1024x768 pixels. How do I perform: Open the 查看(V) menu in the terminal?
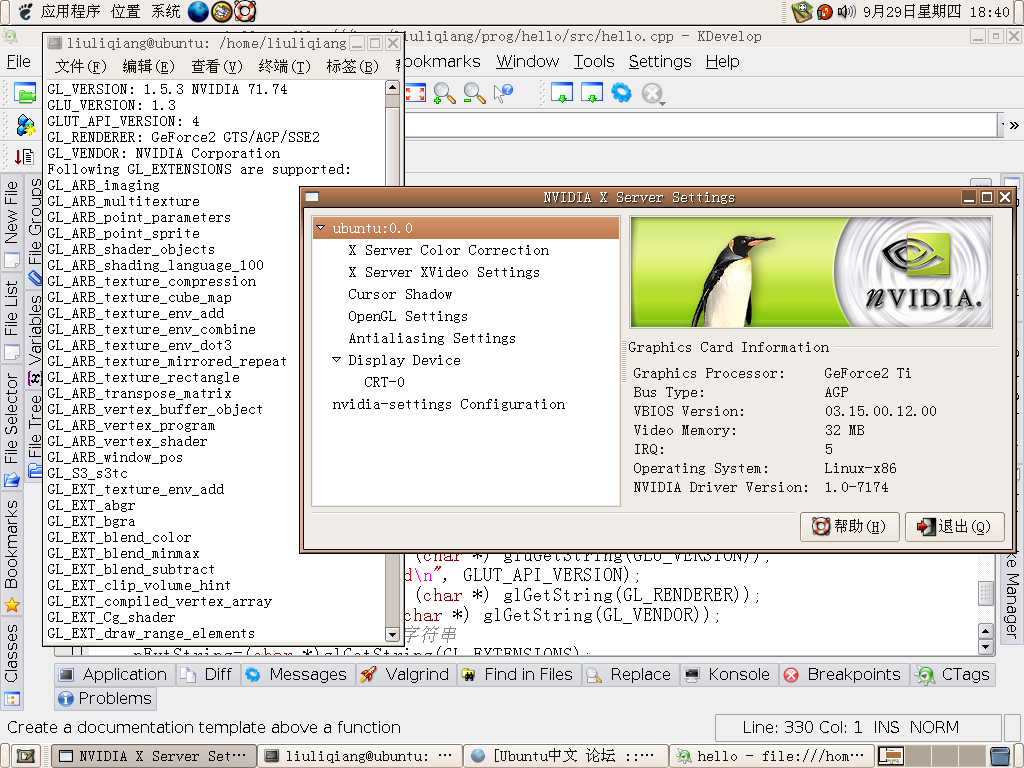(217, 67)
